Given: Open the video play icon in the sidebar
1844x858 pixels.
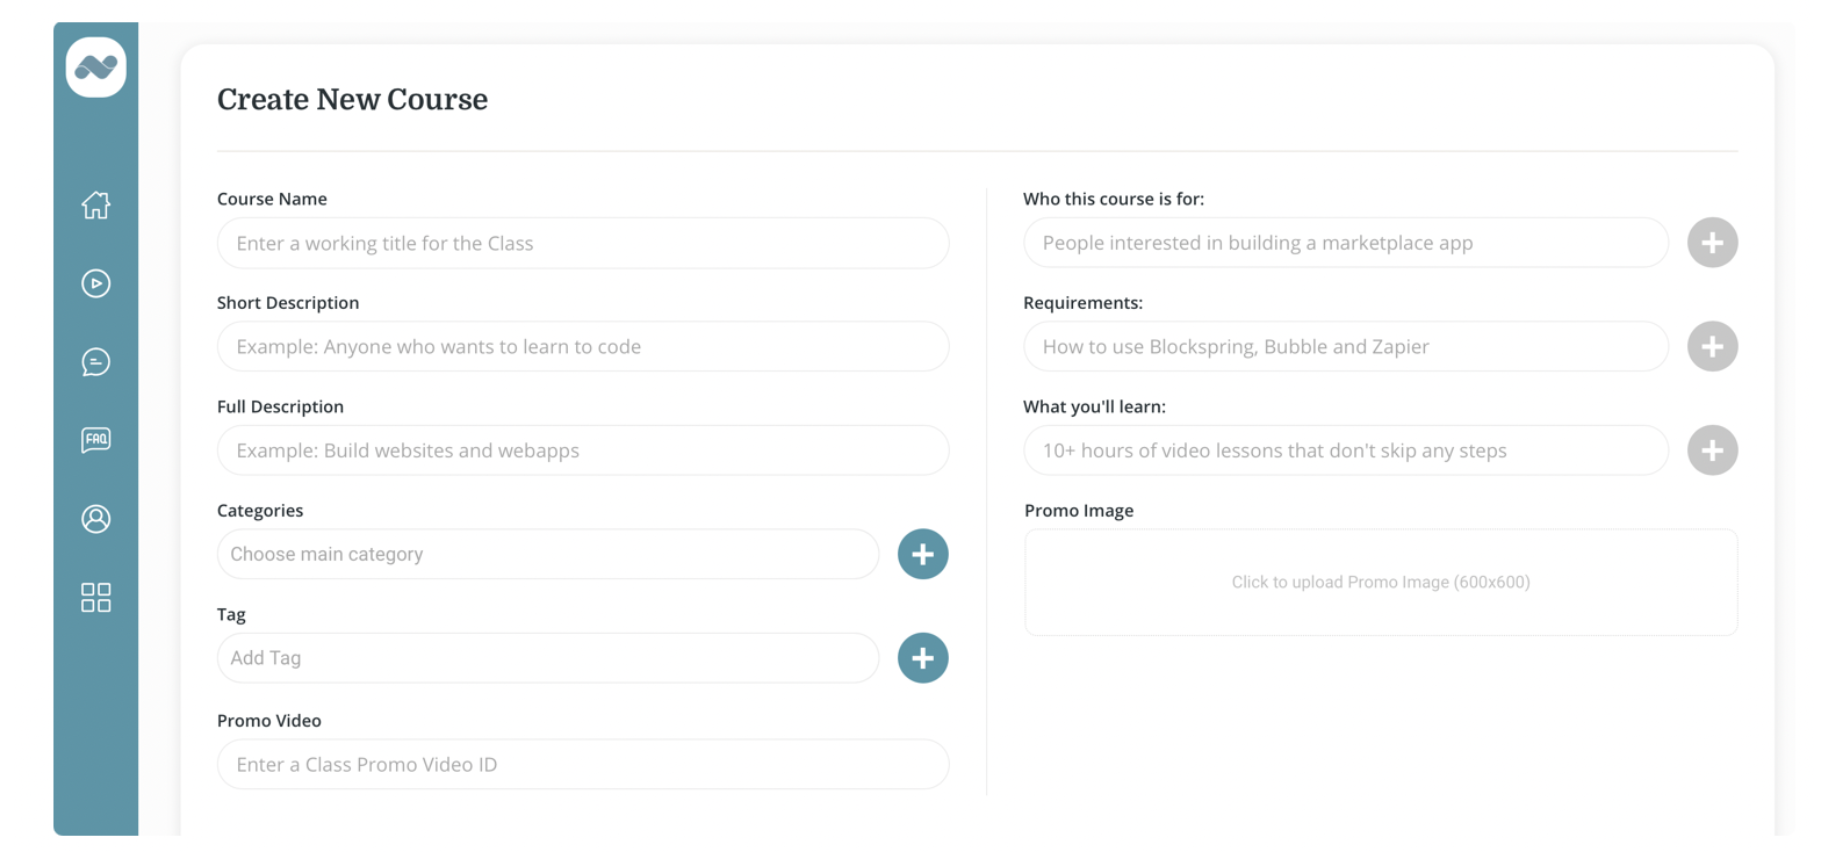Looking at the screenshot, I should (x=96, y=284).
